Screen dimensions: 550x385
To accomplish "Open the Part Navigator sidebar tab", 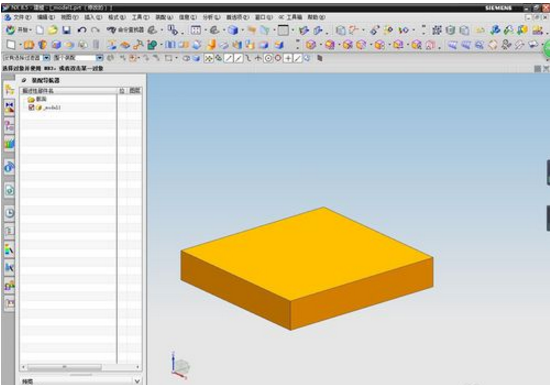I will point(9,126).
